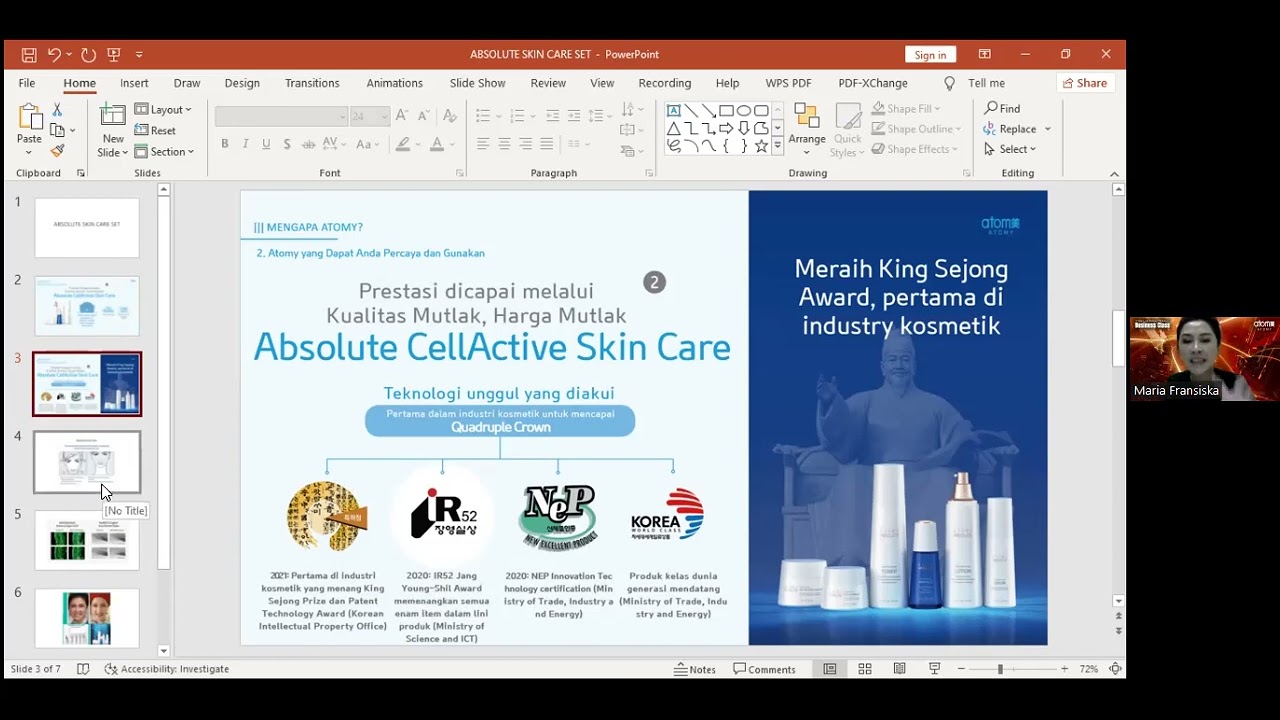Toggle Bold formatting
Screen dimensions: 1280x720
[225, 144]
